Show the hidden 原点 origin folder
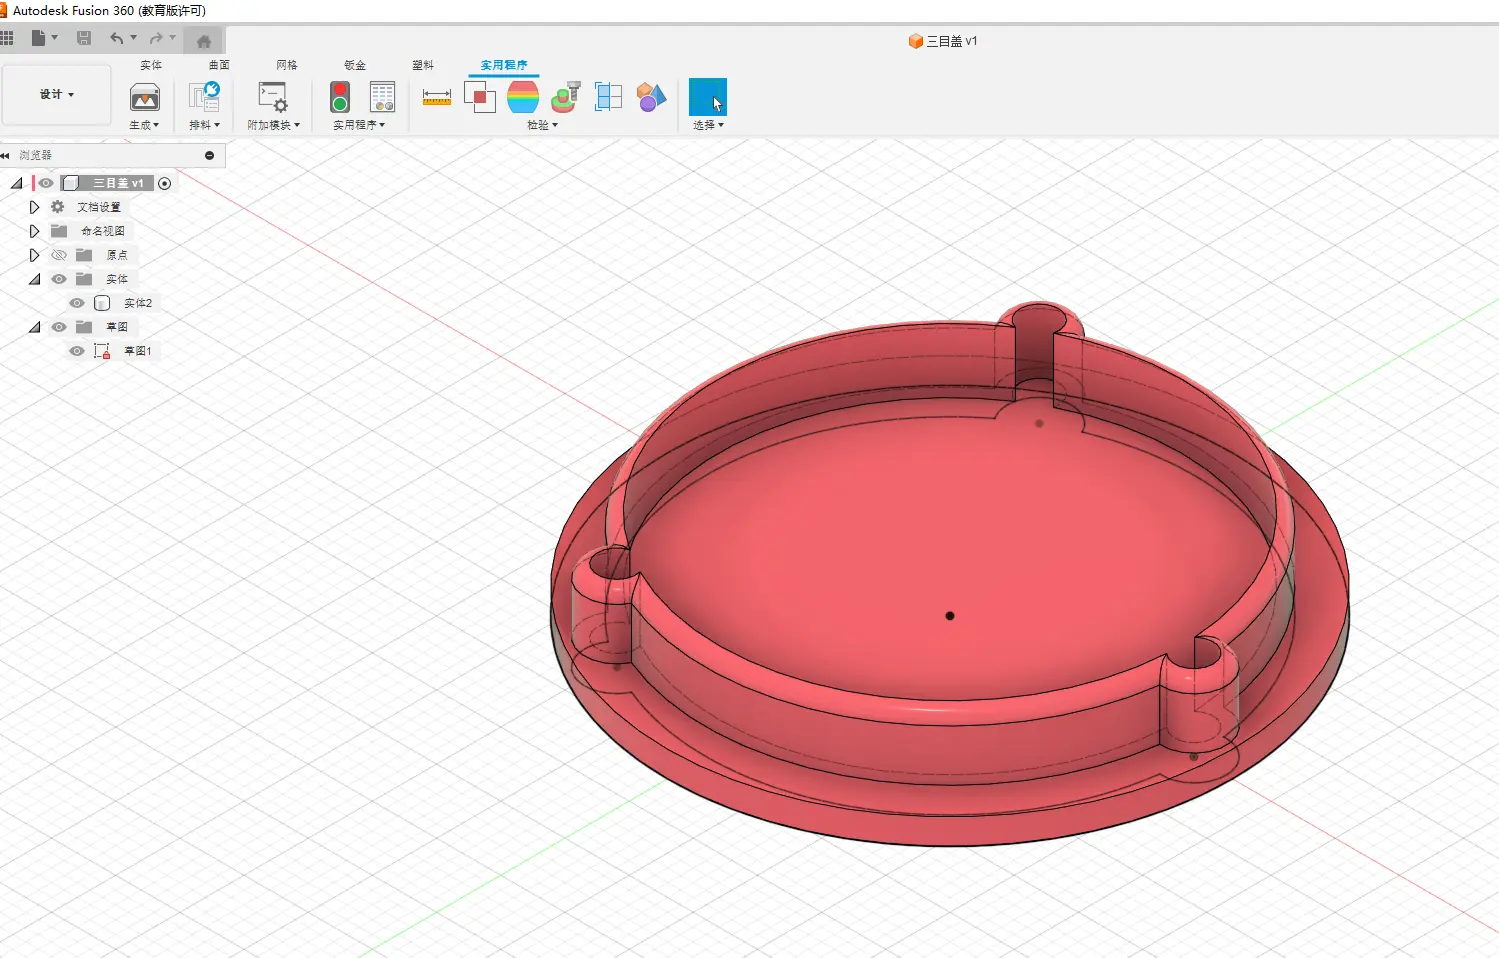 click(x=59, y=255)
